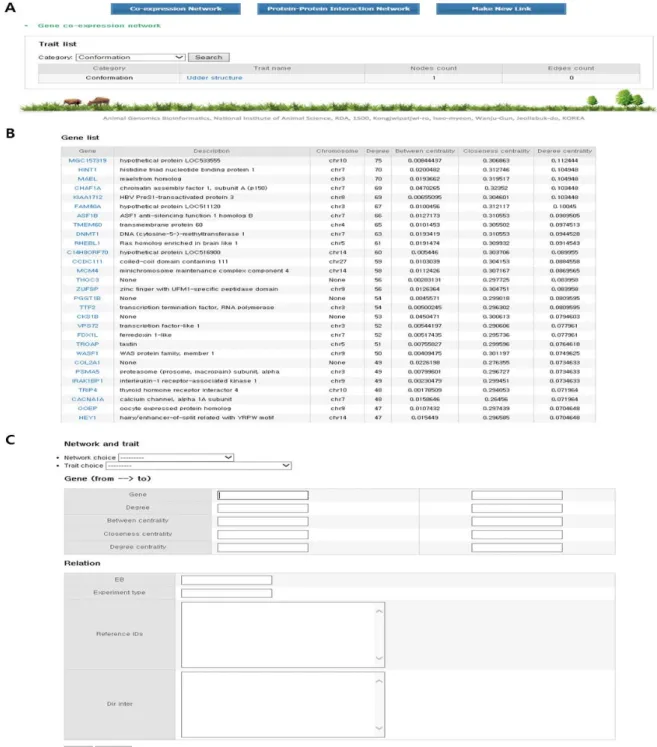Follow the MCM4 gene link
Screen dimensions: 657x747
[87, 271]
